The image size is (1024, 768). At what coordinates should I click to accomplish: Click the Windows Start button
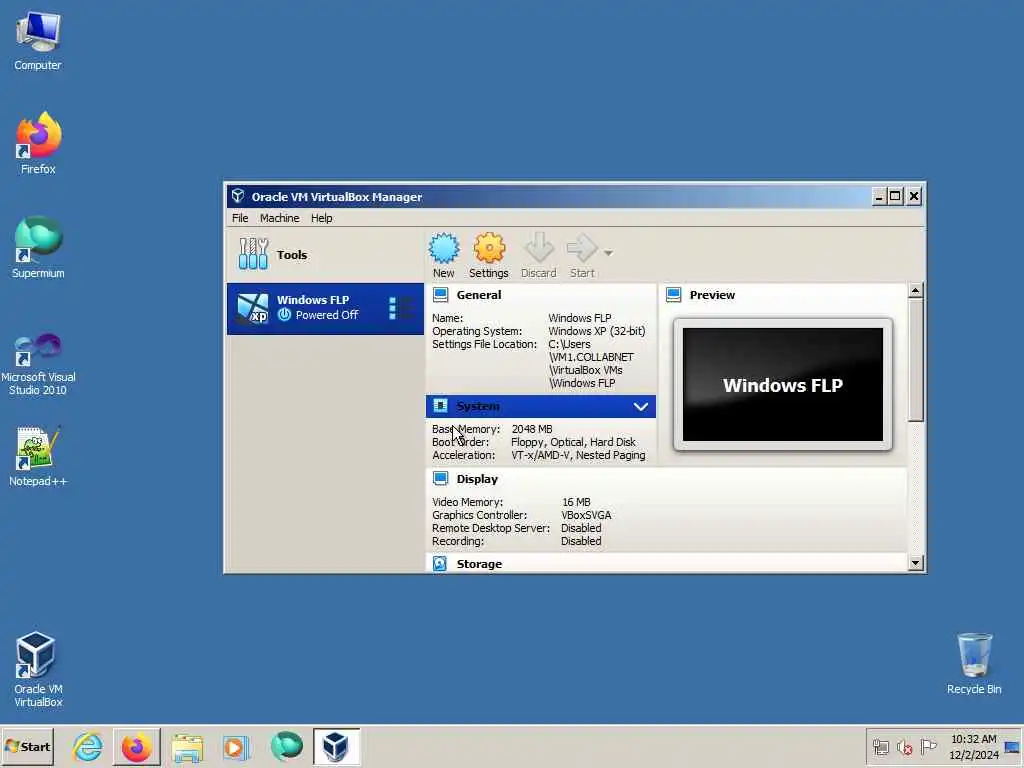pyautogui.click(x=27, y=746)
